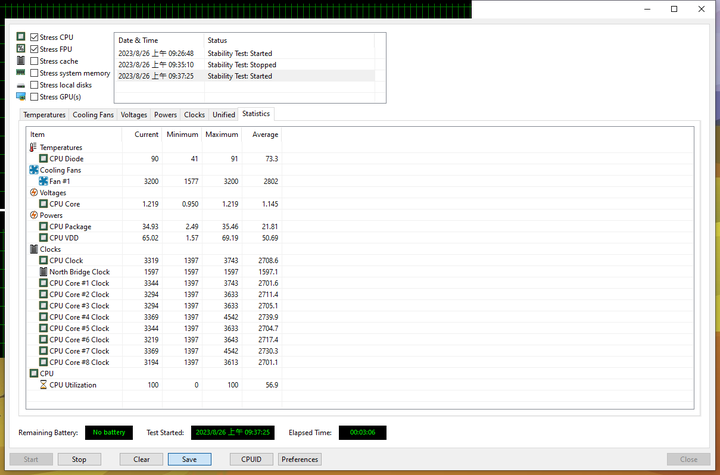Switch to the Cooling Fans tab
The image size is (720, 475).
(x=93, y=114)
